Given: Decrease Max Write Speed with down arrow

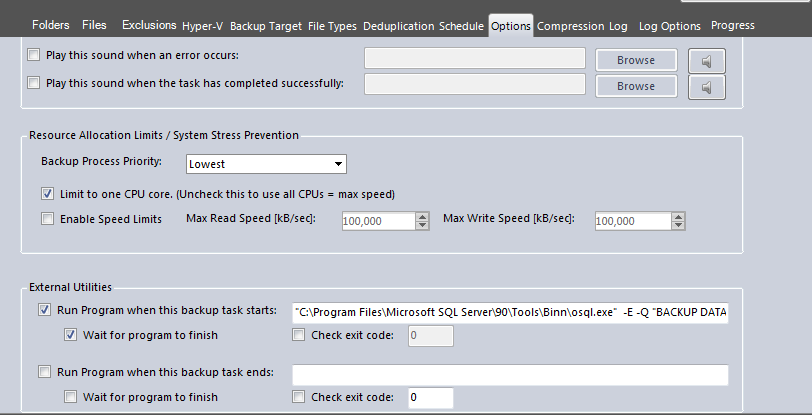Looking at the screenshot, I should [678, 225].
